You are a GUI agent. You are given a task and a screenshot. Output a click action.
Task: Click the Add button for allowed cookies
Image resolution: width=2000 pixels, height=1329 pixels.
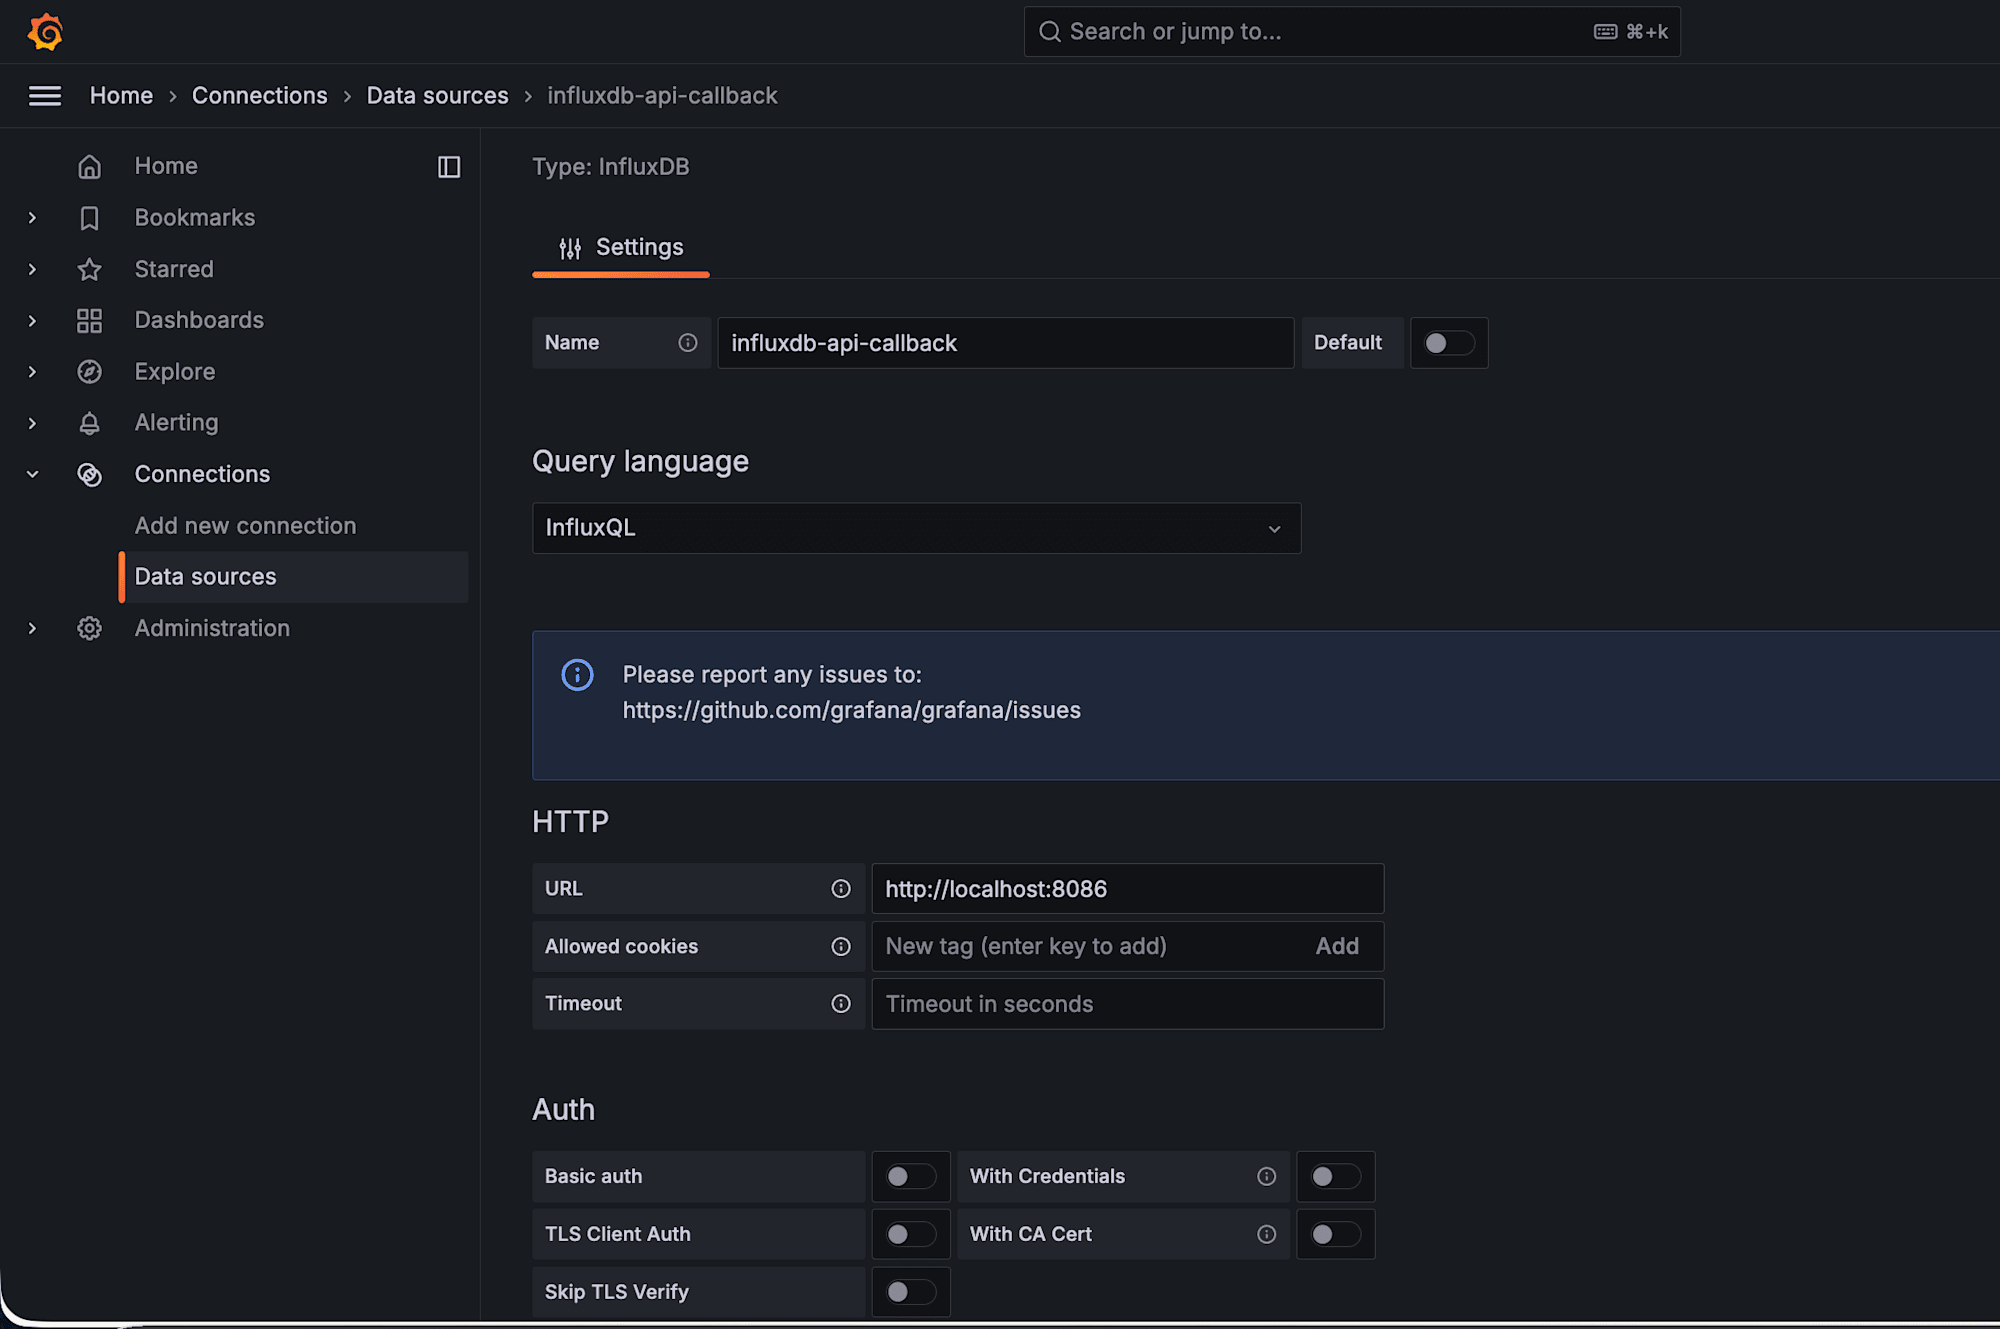pyautogui.click(x=1337, y=947)
